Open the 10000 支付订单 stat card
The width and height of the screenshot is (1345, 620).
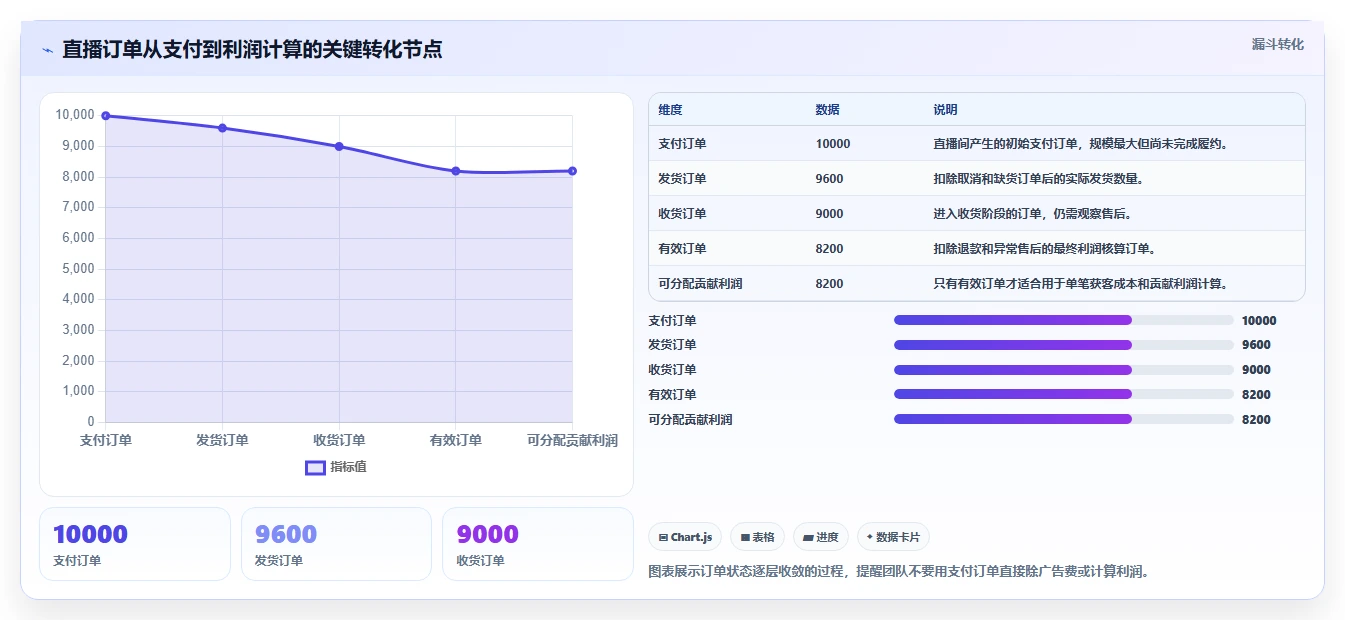tap(135, 544)
